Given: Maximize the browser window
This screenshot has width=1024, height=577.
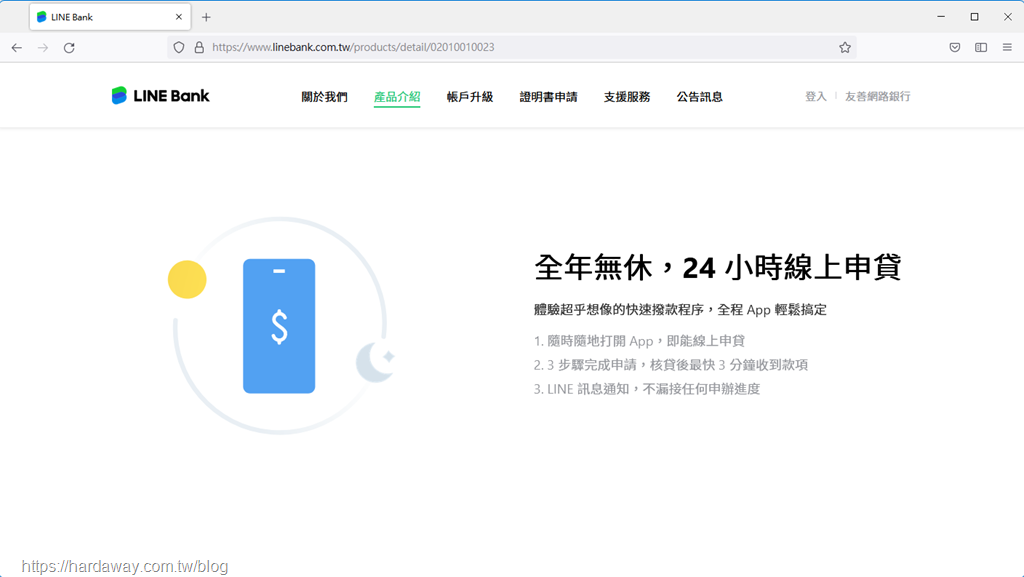Looking at the screenshot, I should click(x=974, y=17).
